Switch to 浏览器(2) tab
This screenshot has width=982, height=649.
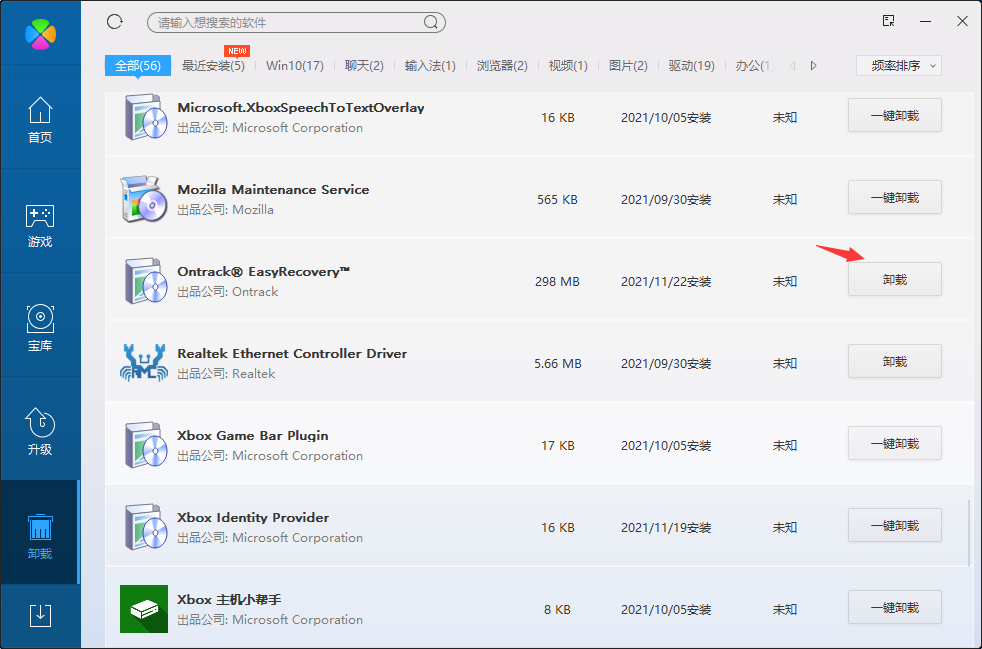pyautogui.click(x=502, y=65)
